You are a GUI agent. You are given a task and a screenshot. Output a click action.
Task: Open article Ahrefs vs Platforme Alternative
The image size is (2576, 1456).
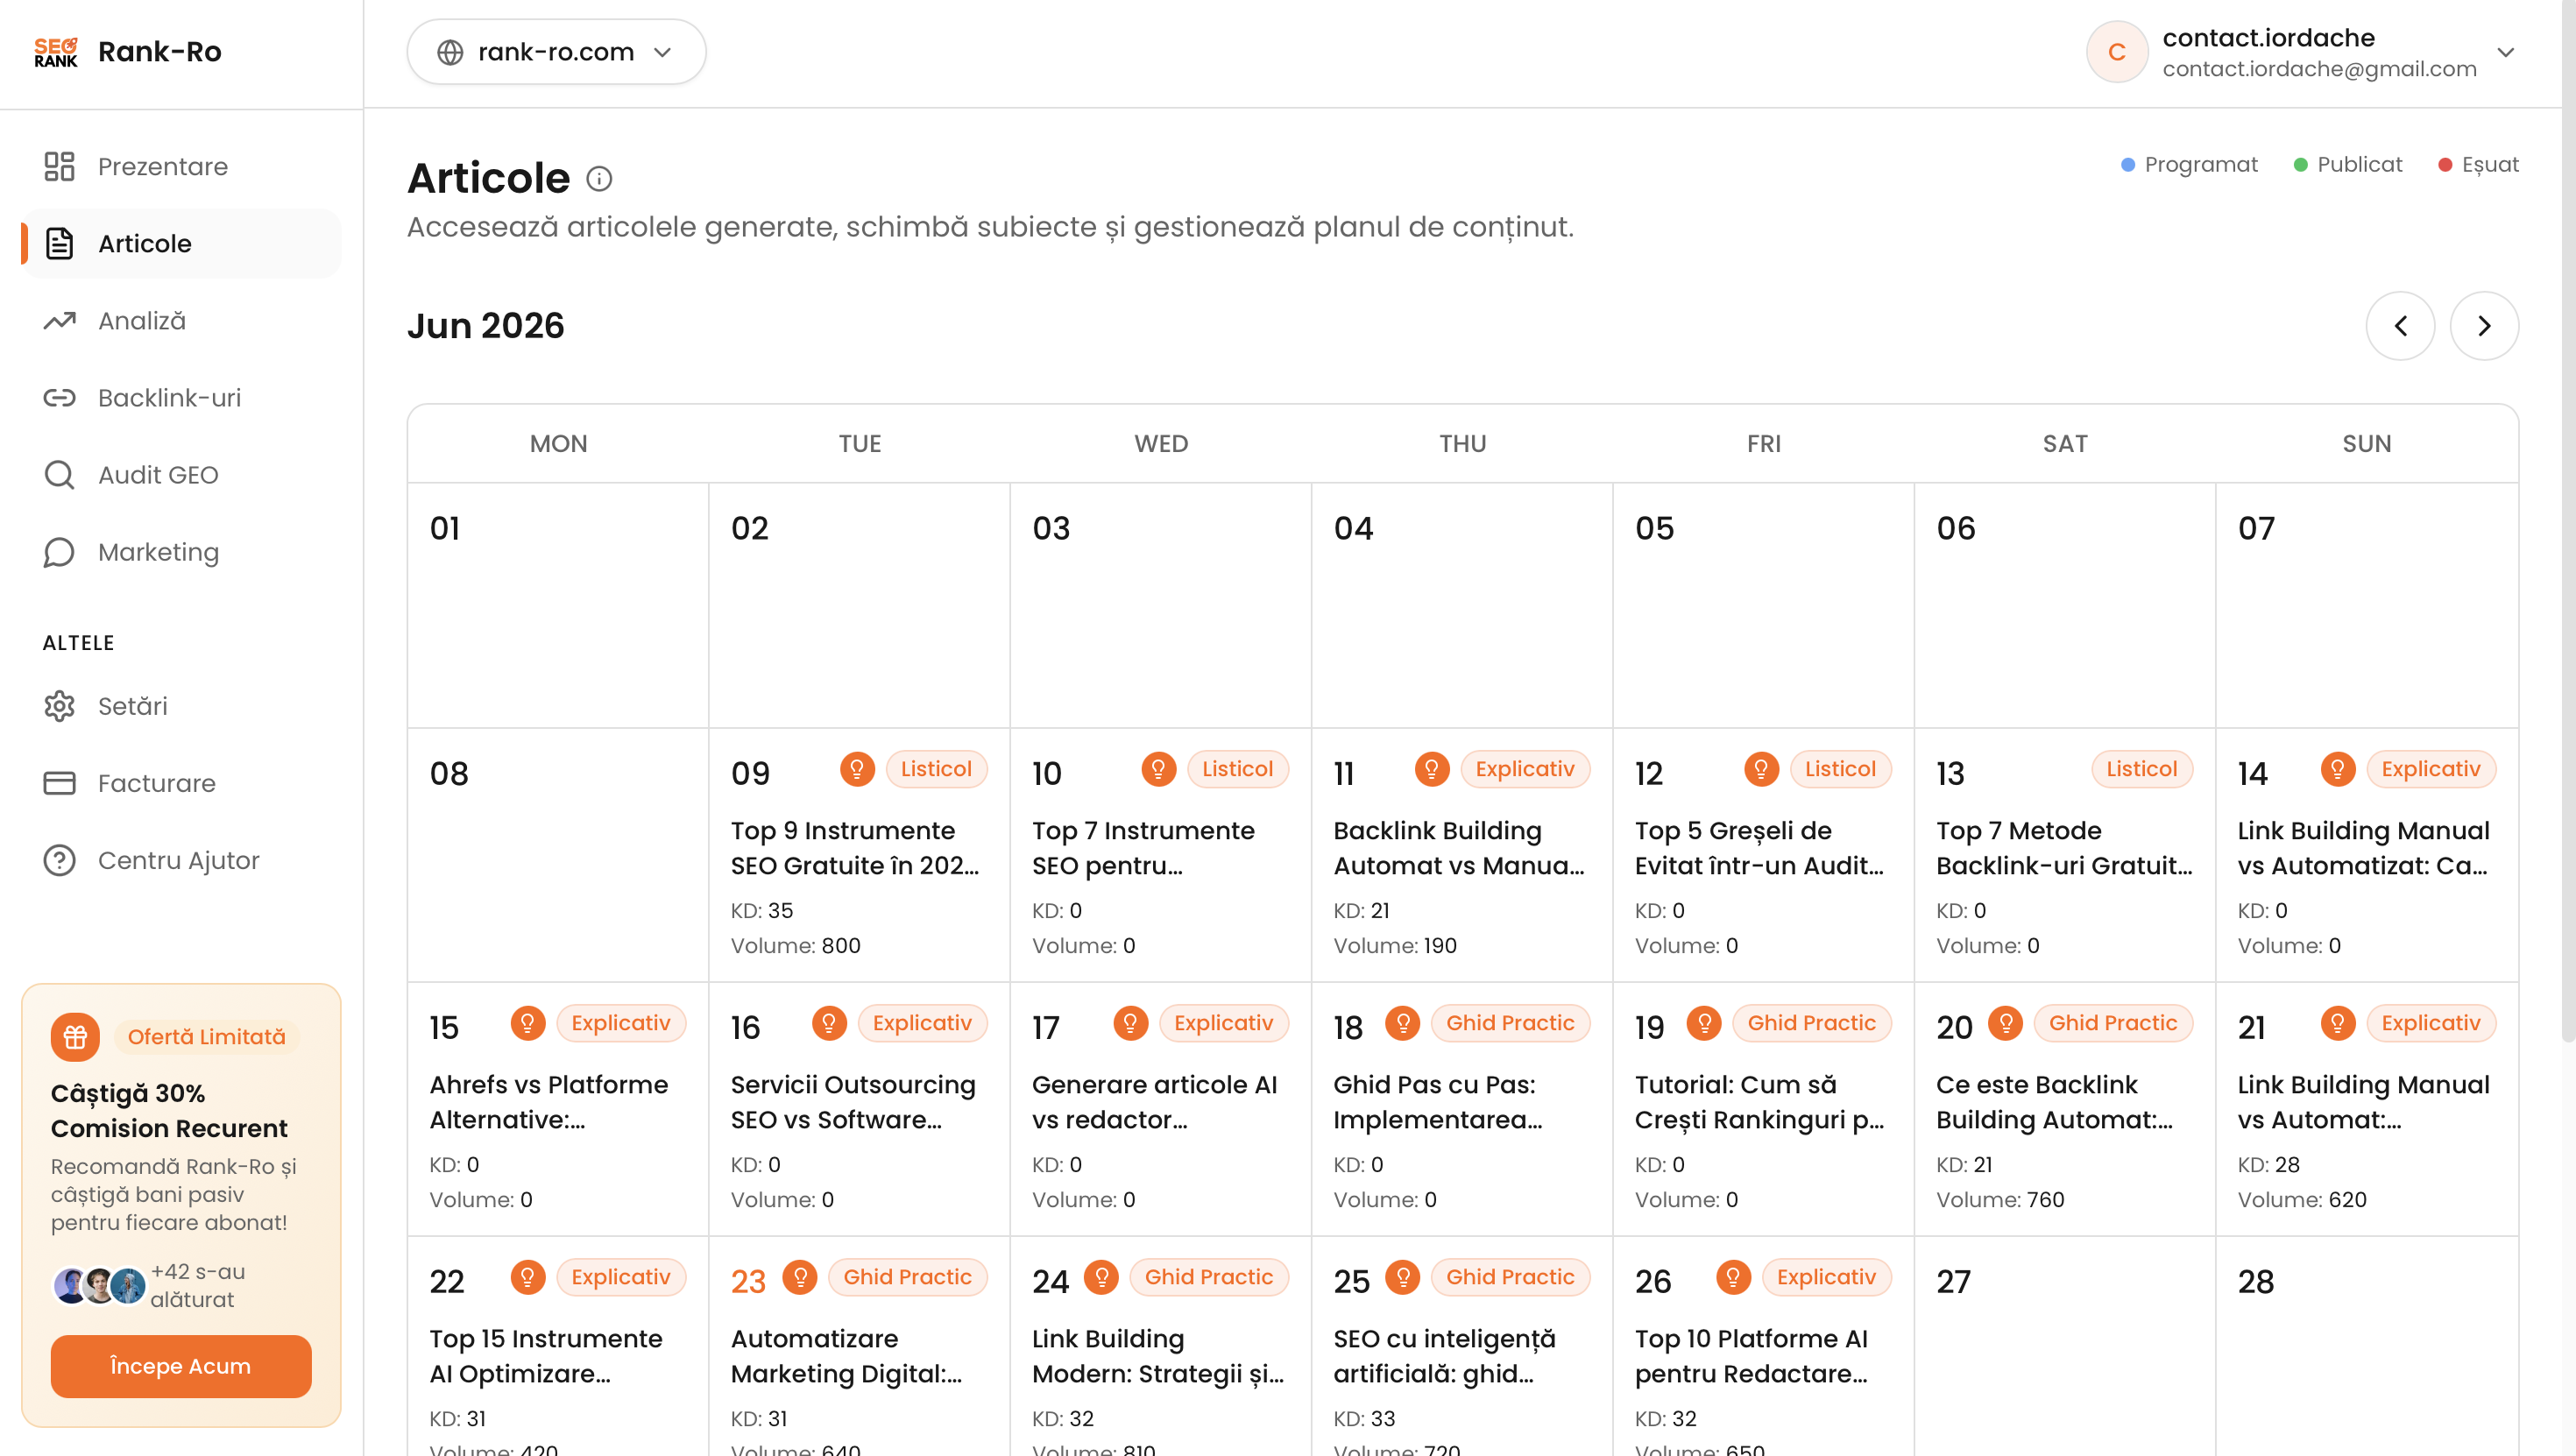tap(549, 1102)
